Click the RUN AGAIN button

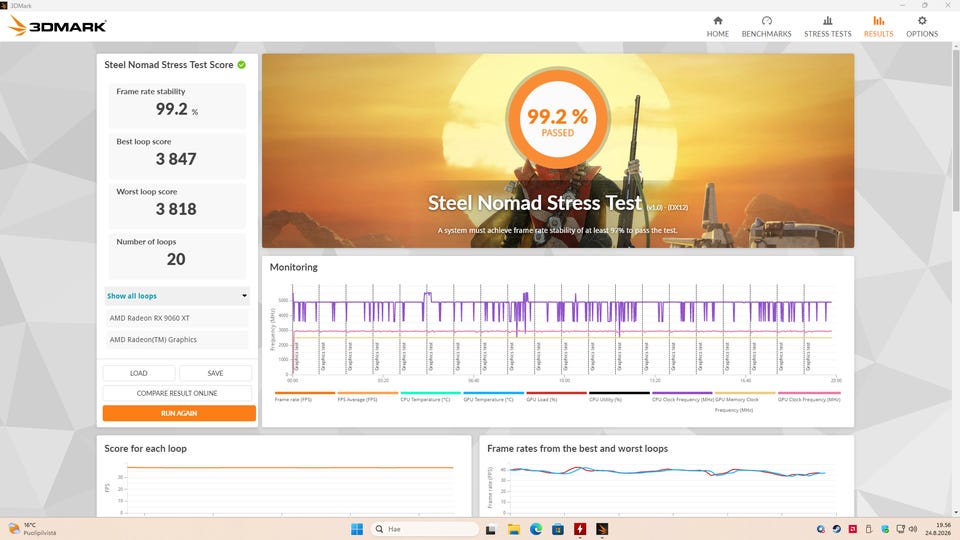179,413
